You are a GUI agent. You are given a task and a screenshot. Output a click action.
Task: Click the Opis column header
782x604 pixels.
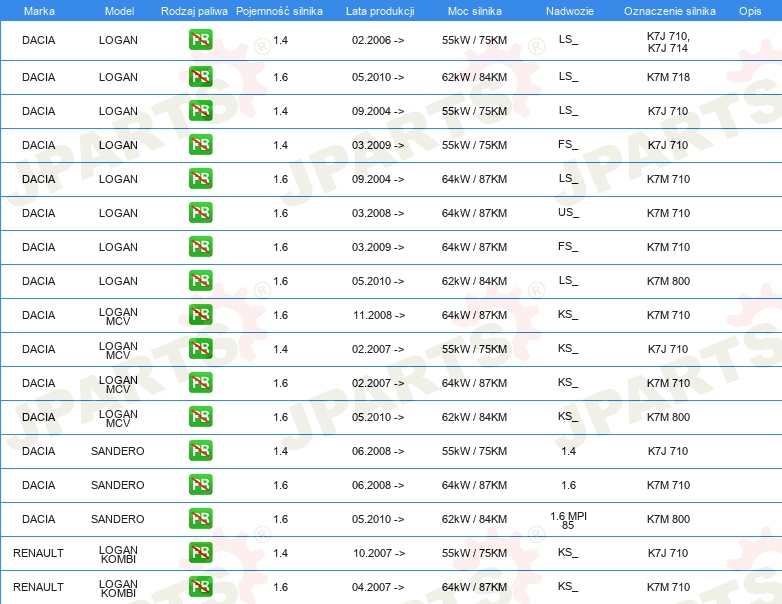point(749,12)
